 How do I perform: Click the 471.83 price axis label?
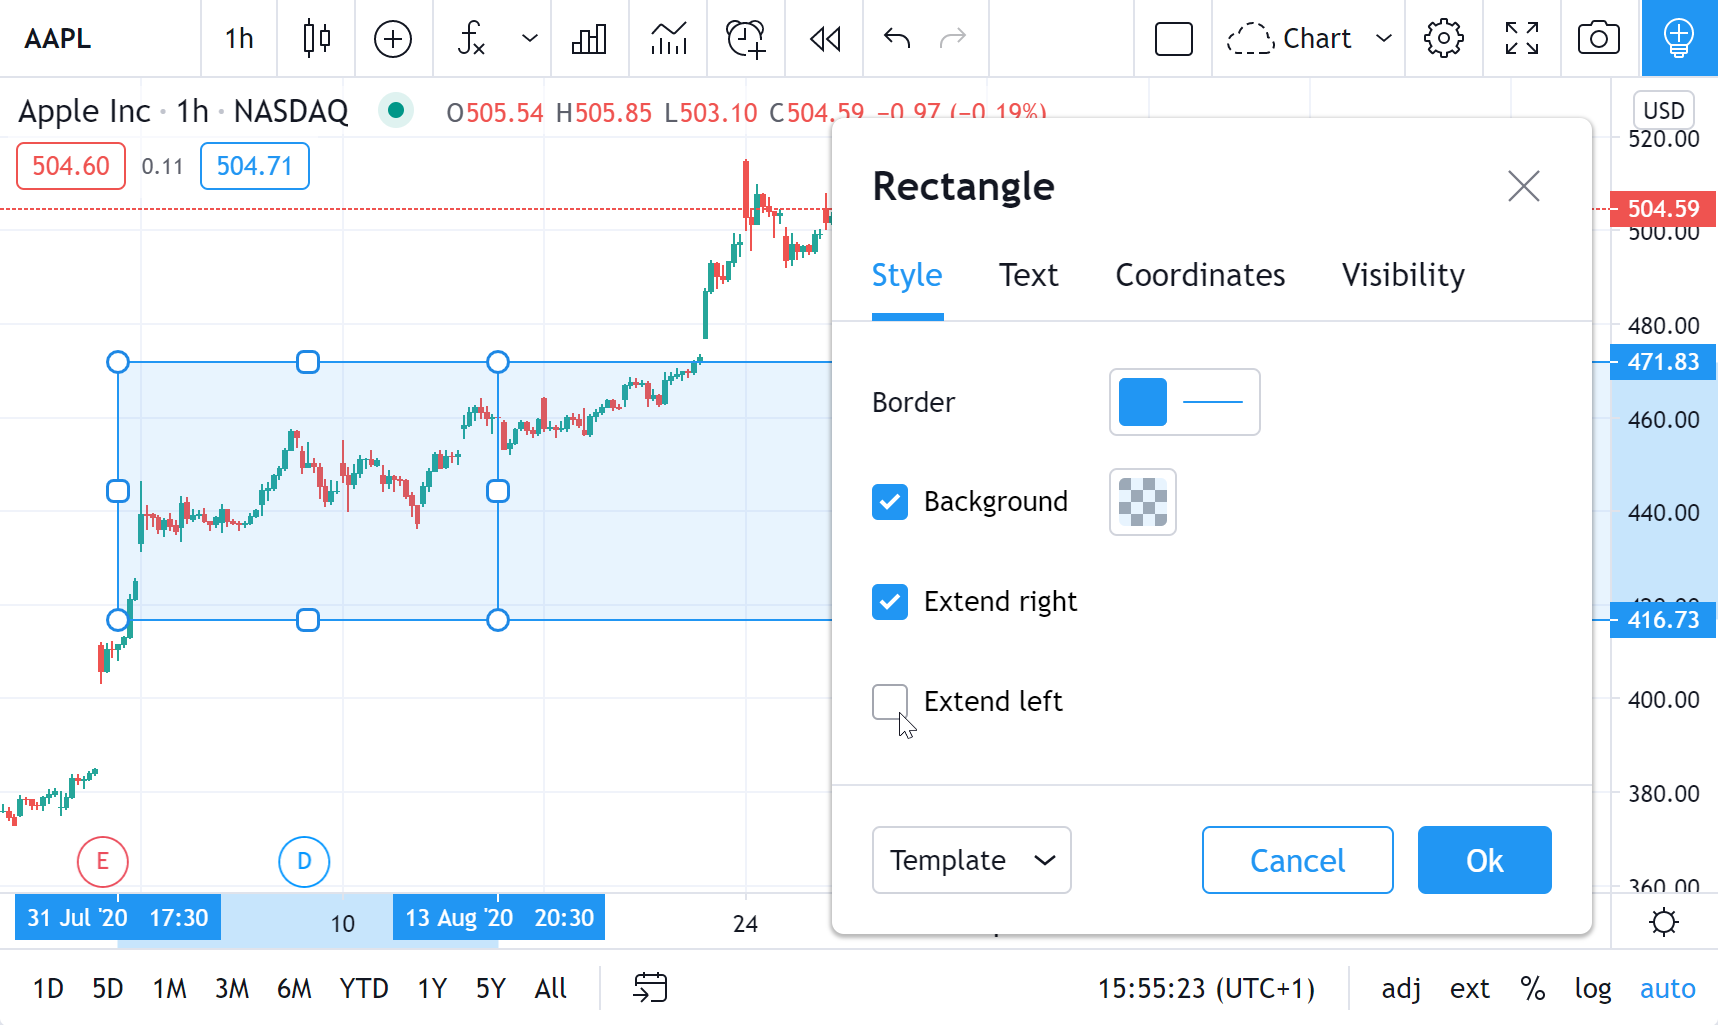click(1664, 362)
